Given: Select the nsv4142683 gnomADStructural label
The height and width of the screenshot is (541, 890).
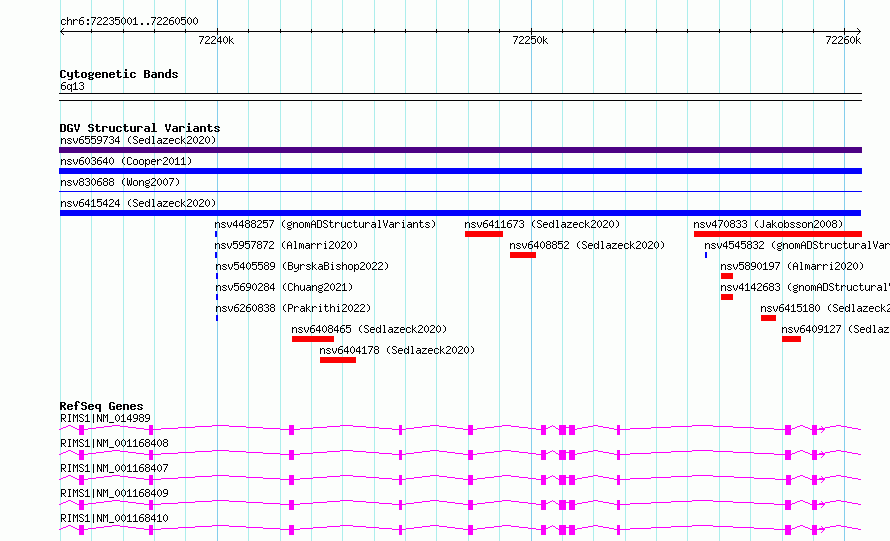Looking at the screenshot, I should (x=805, y=287).
